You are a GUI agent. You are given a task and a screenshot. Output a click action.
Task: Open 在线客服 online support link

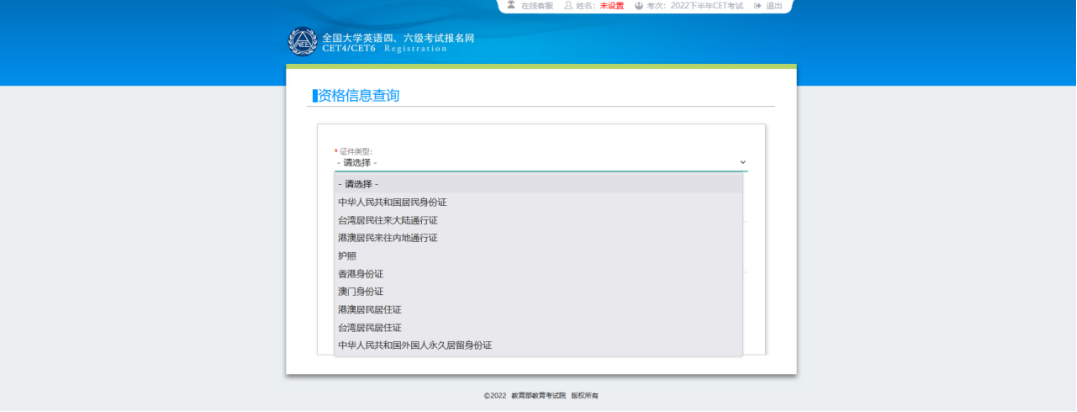coord(537,6)
